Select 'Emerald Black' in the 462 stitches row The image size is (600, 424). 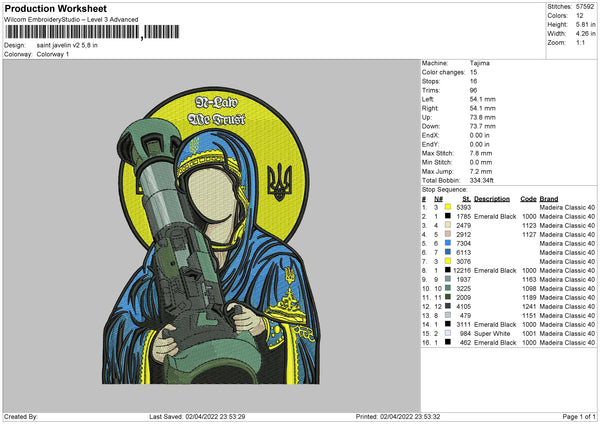coord(495,342)
